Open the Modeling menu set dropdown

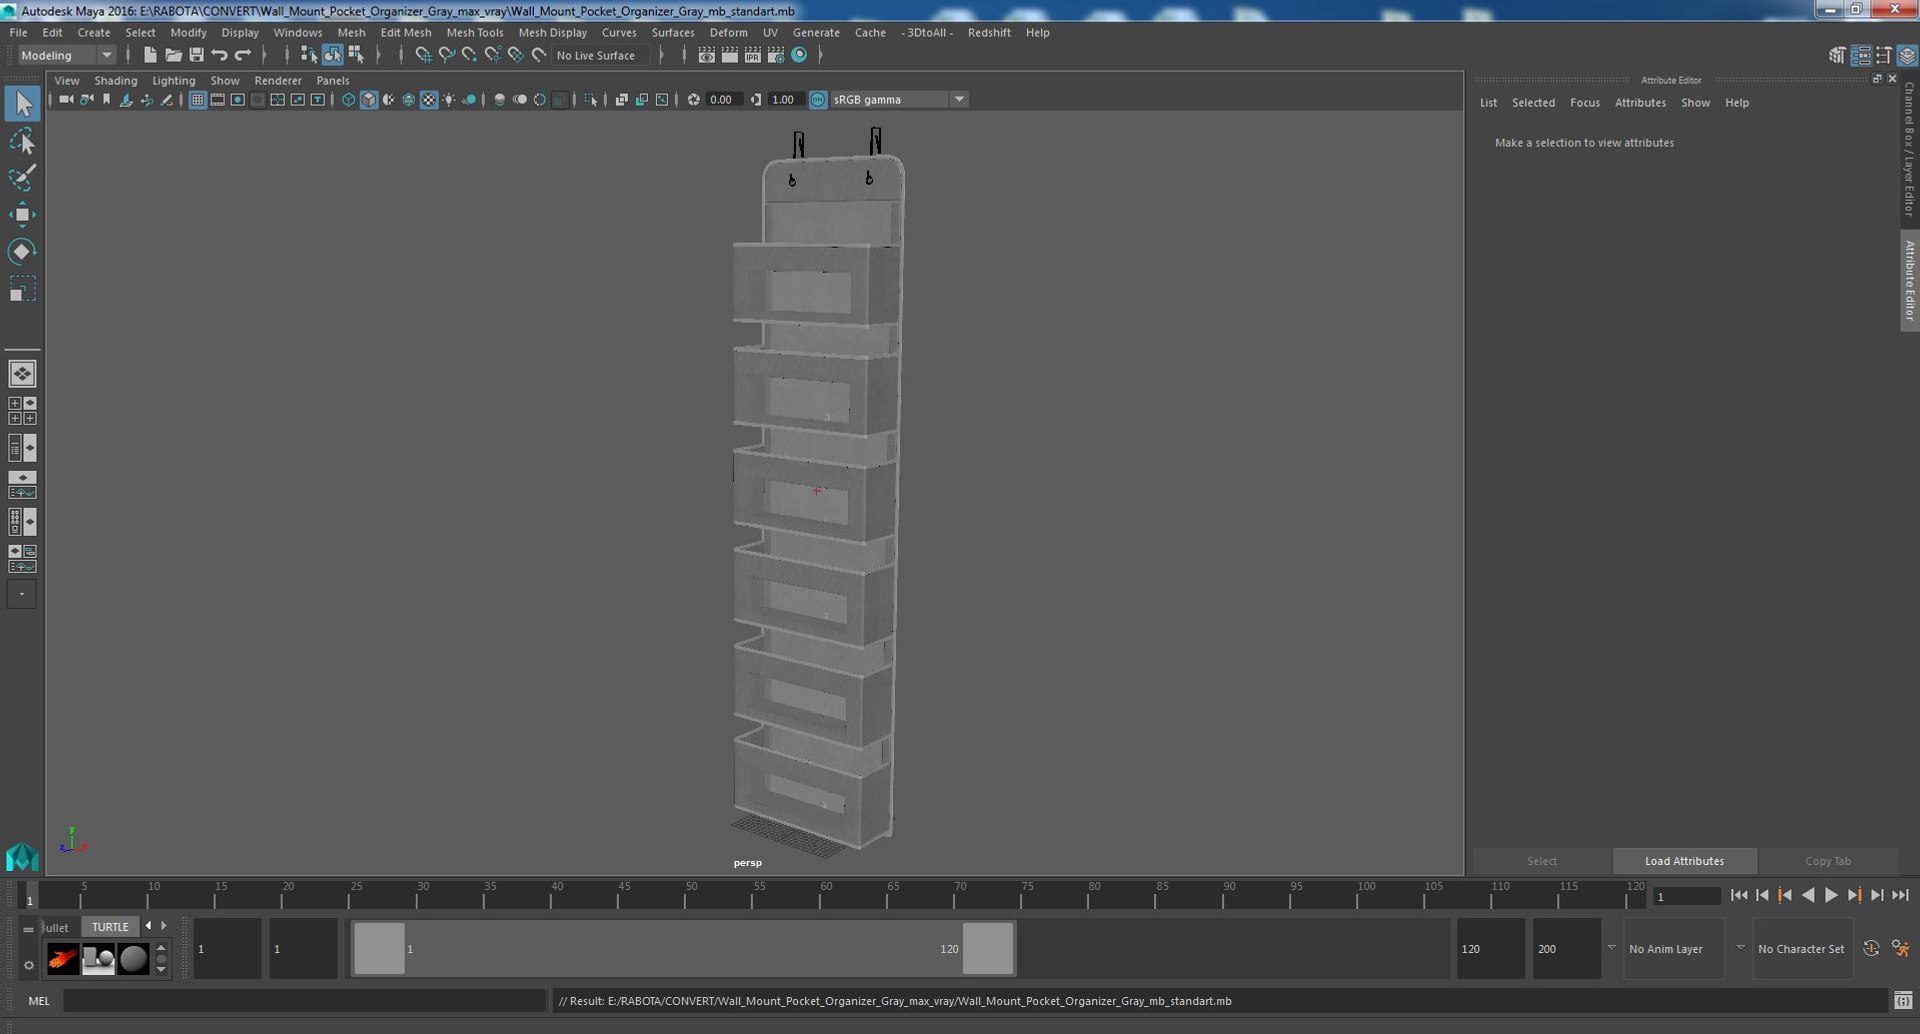[x=67, y=55]
